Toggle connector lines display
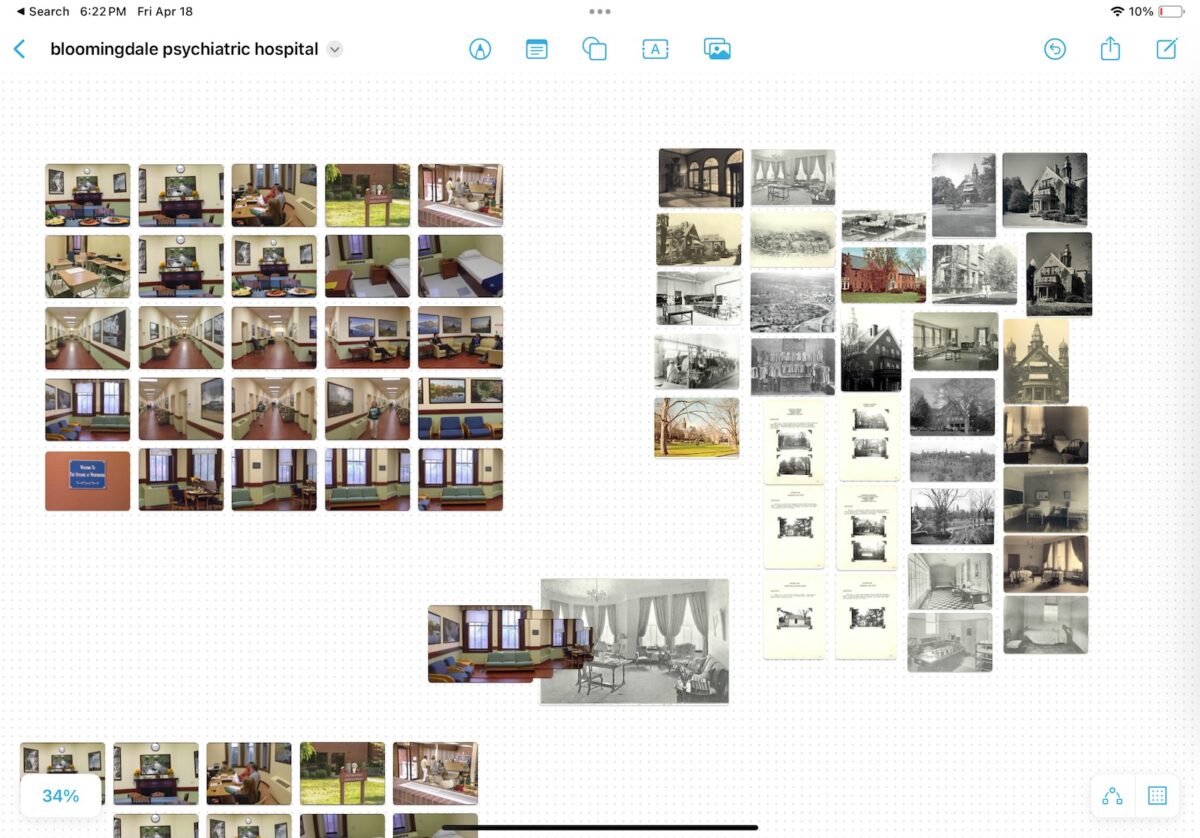 tap(1112, 796)
